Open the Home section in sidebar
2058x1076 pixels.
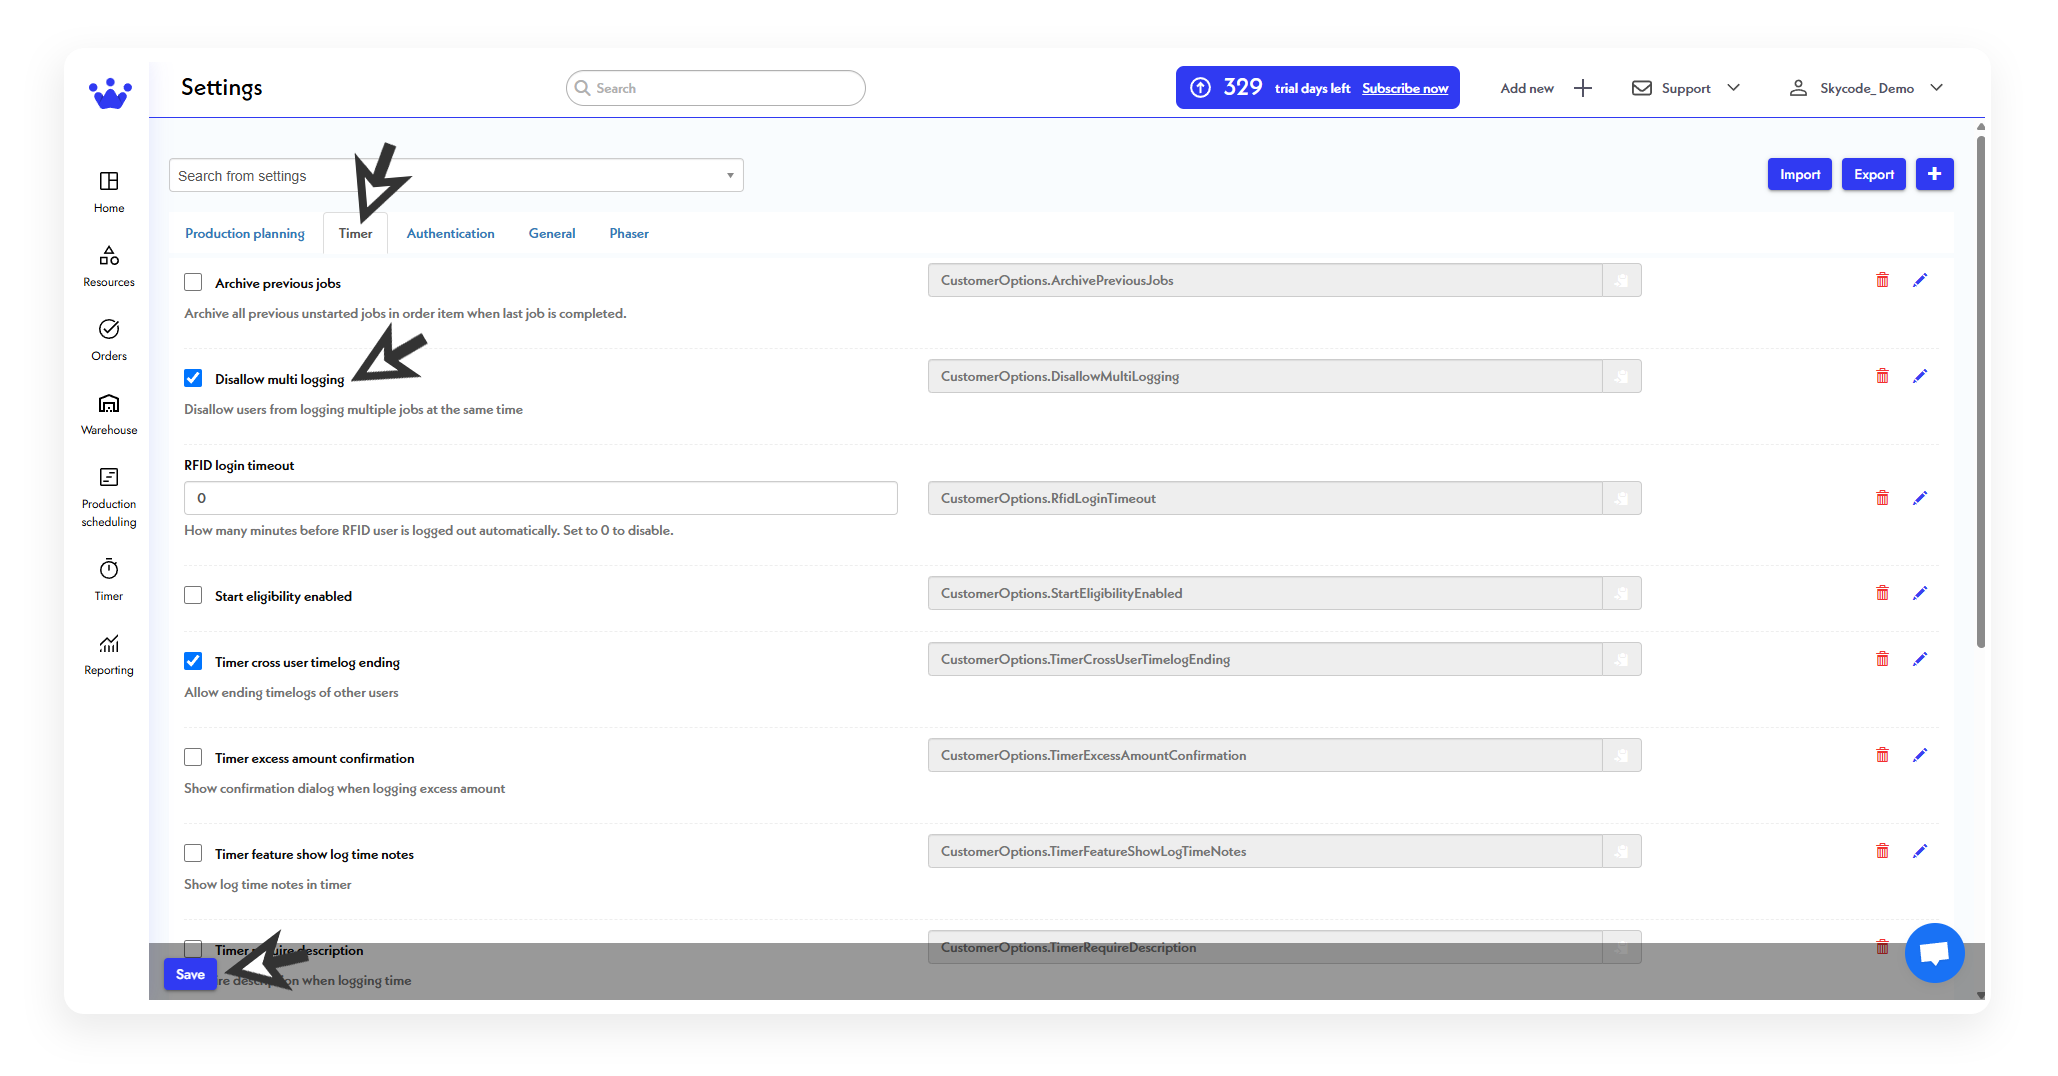click(108, 190)
